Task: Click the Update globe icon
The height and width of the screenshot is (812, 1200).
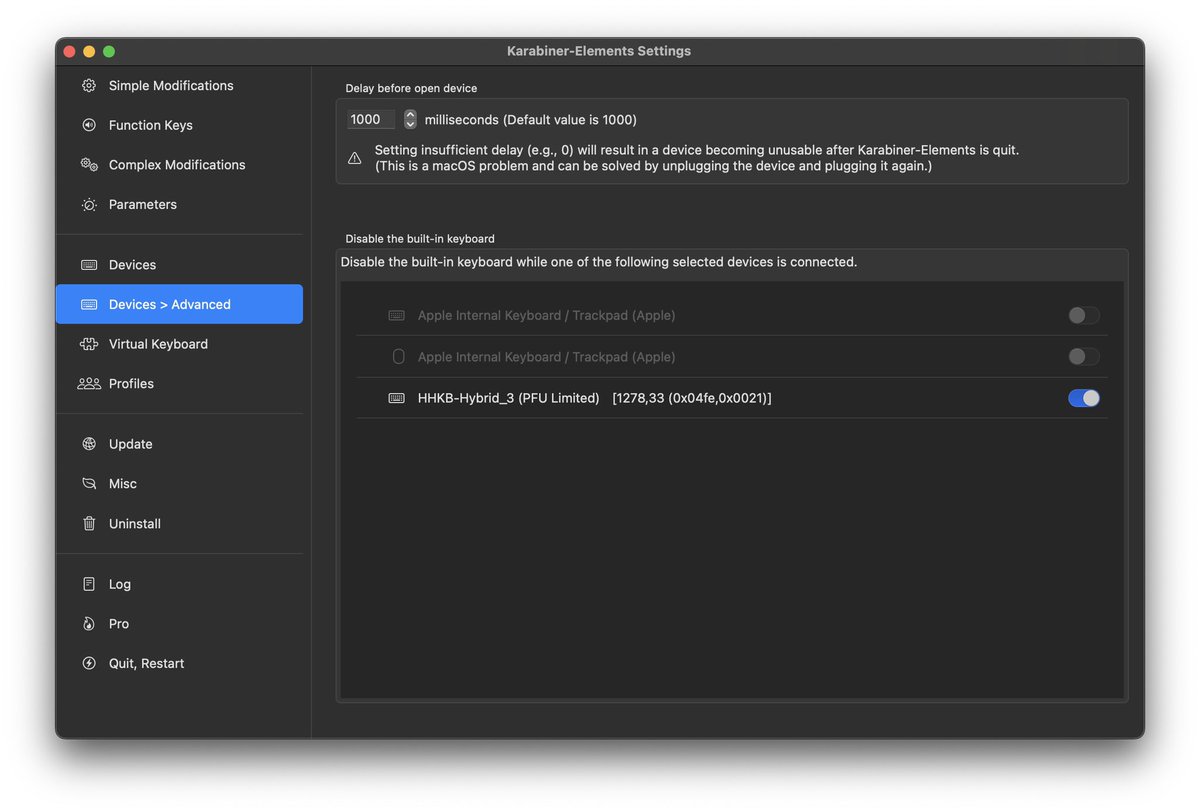Action: coord(89,444)
